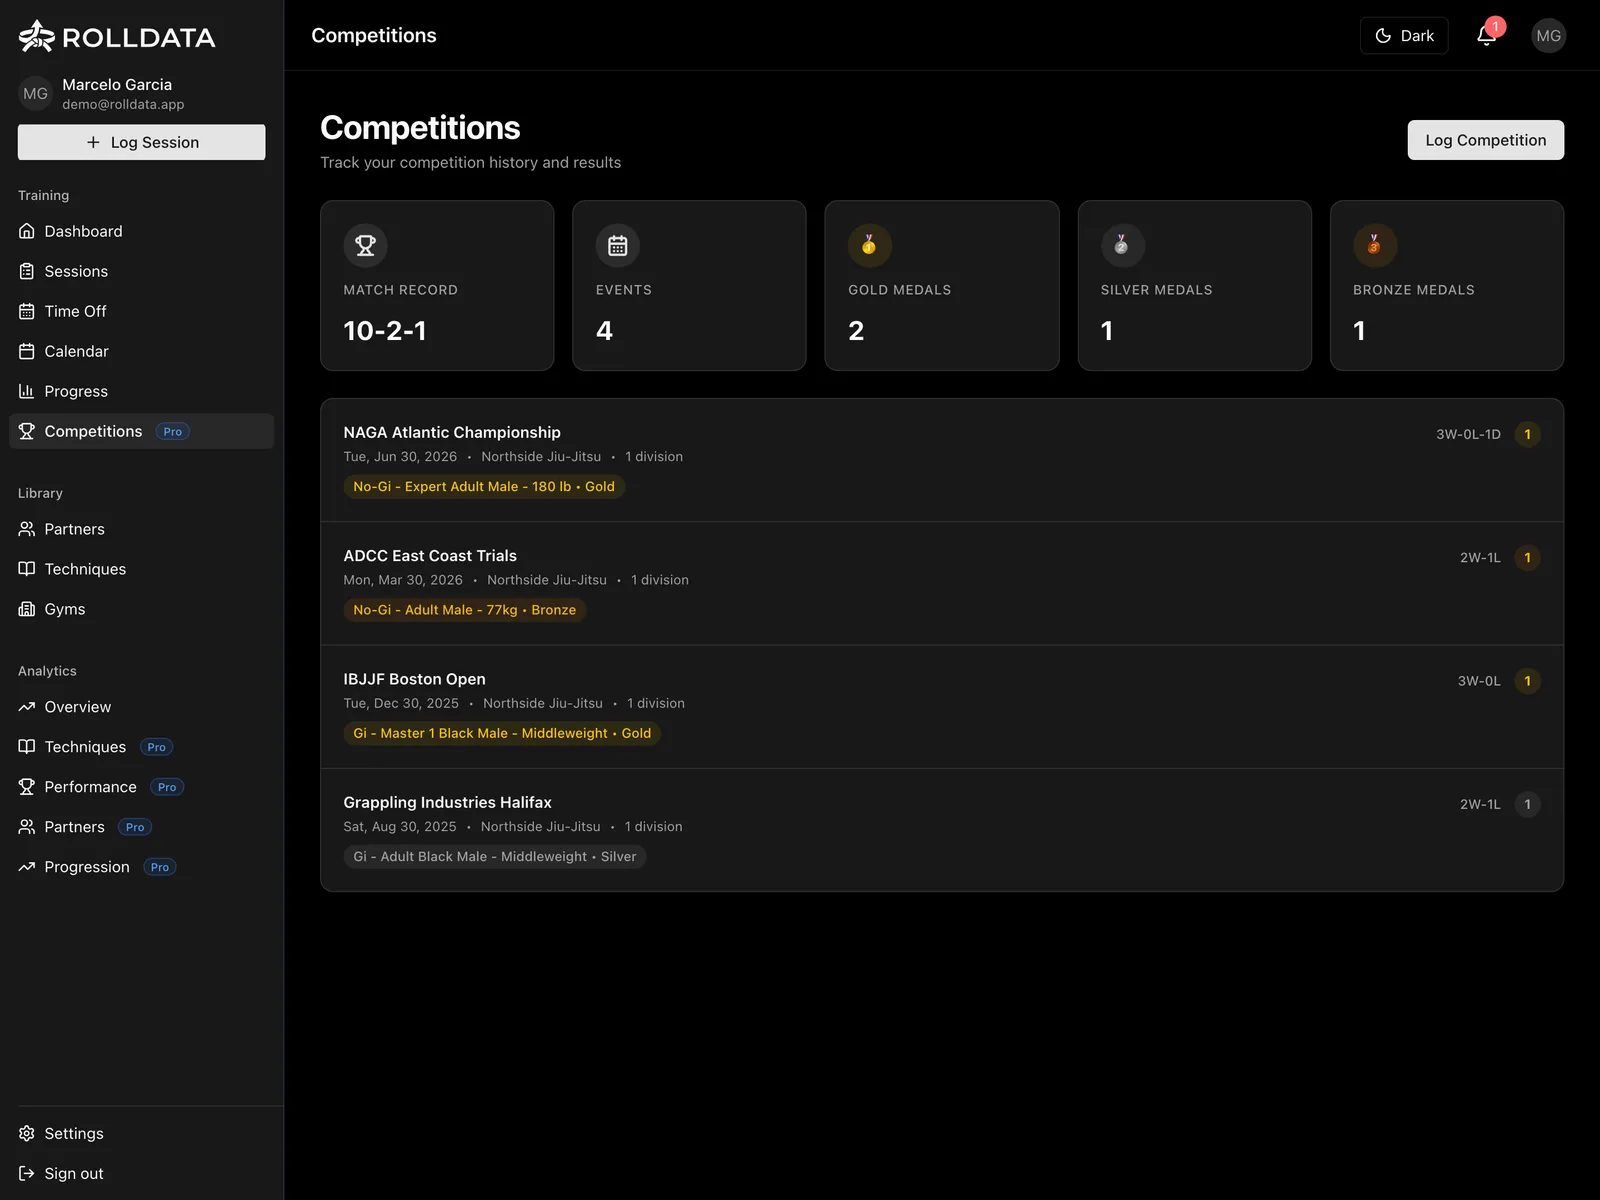Click the Progression trend icon
Image resolution: width=1600 pixels, height=1200 pixels.
point(27,867)
